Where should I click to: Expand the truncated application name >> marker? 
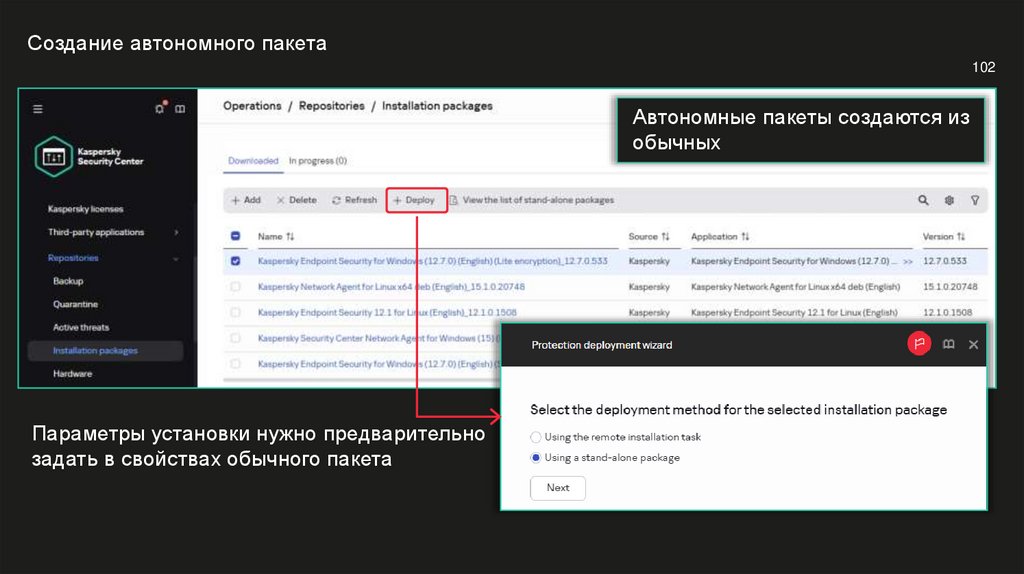click(908, 261)
